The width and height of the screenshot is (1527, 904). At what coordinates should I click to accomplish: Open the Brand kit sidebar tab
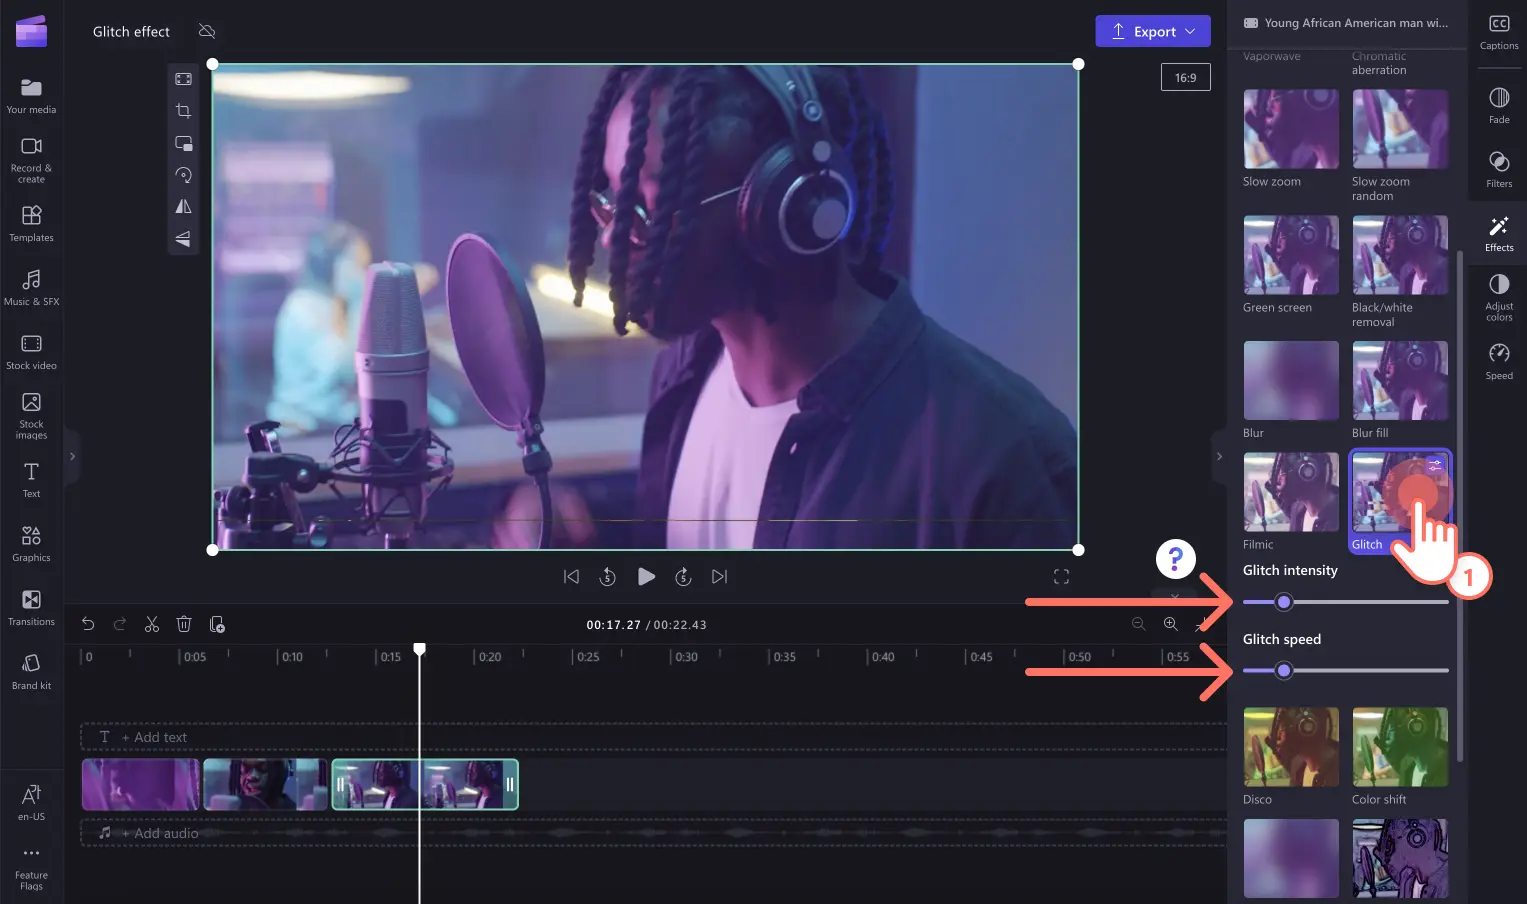31,672
